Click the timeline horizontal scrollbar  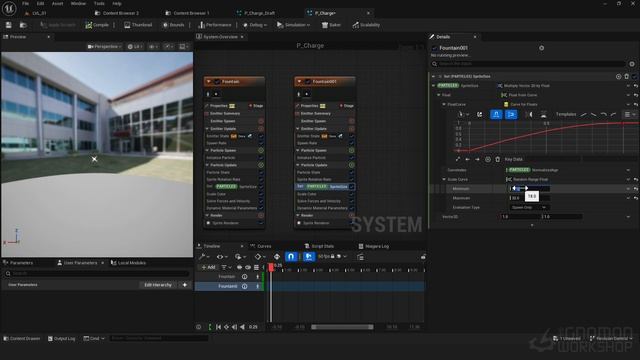(342, 327)
